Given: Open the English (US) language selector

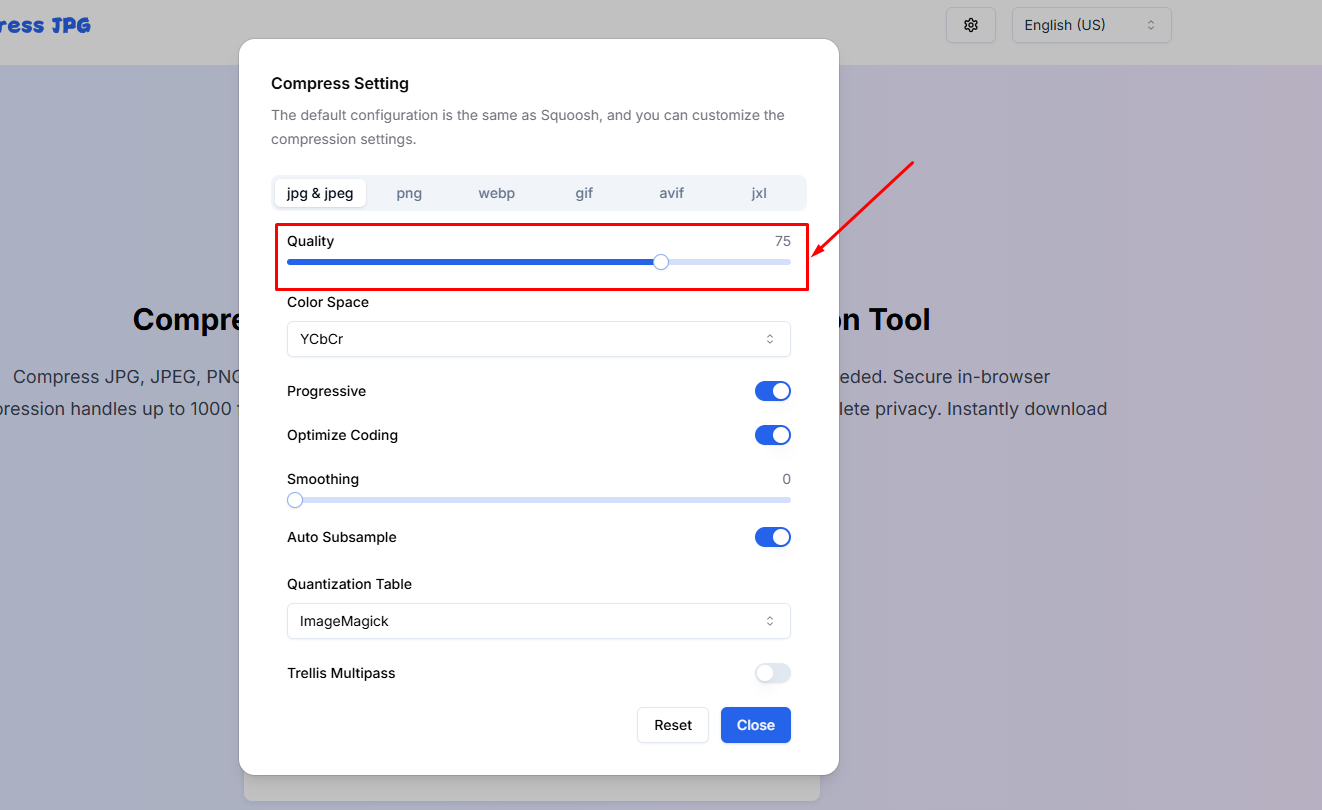Looking at the screenshot, I should [x=1091, y=25].
